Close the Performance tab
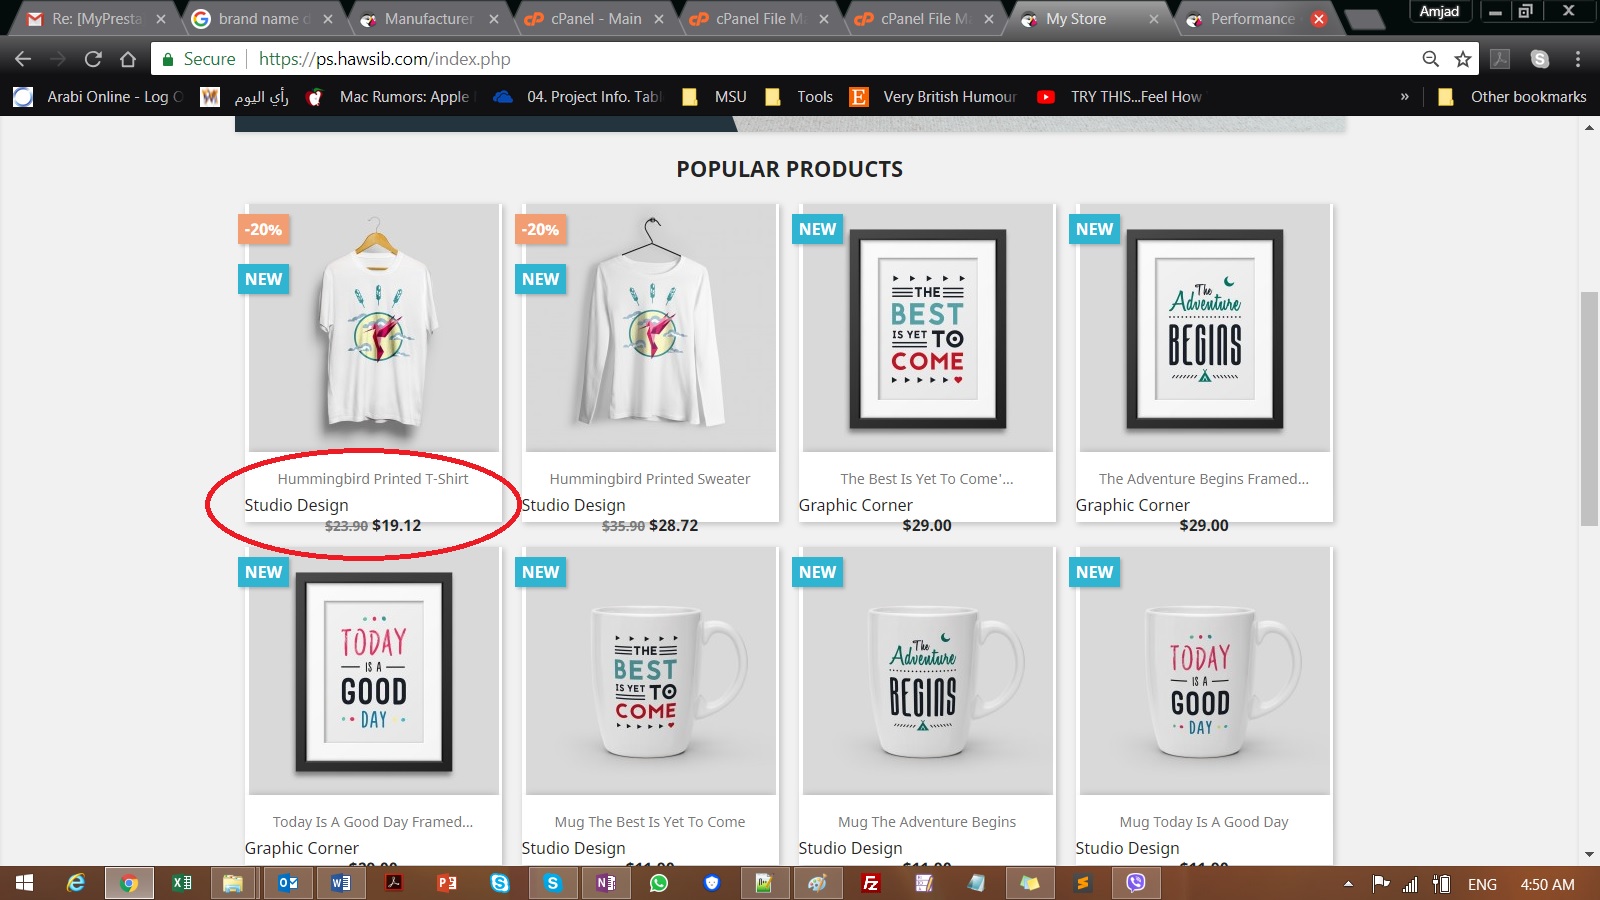Image resolution: width=1600 pixels, height=900 pixels. coord(1319,19)
